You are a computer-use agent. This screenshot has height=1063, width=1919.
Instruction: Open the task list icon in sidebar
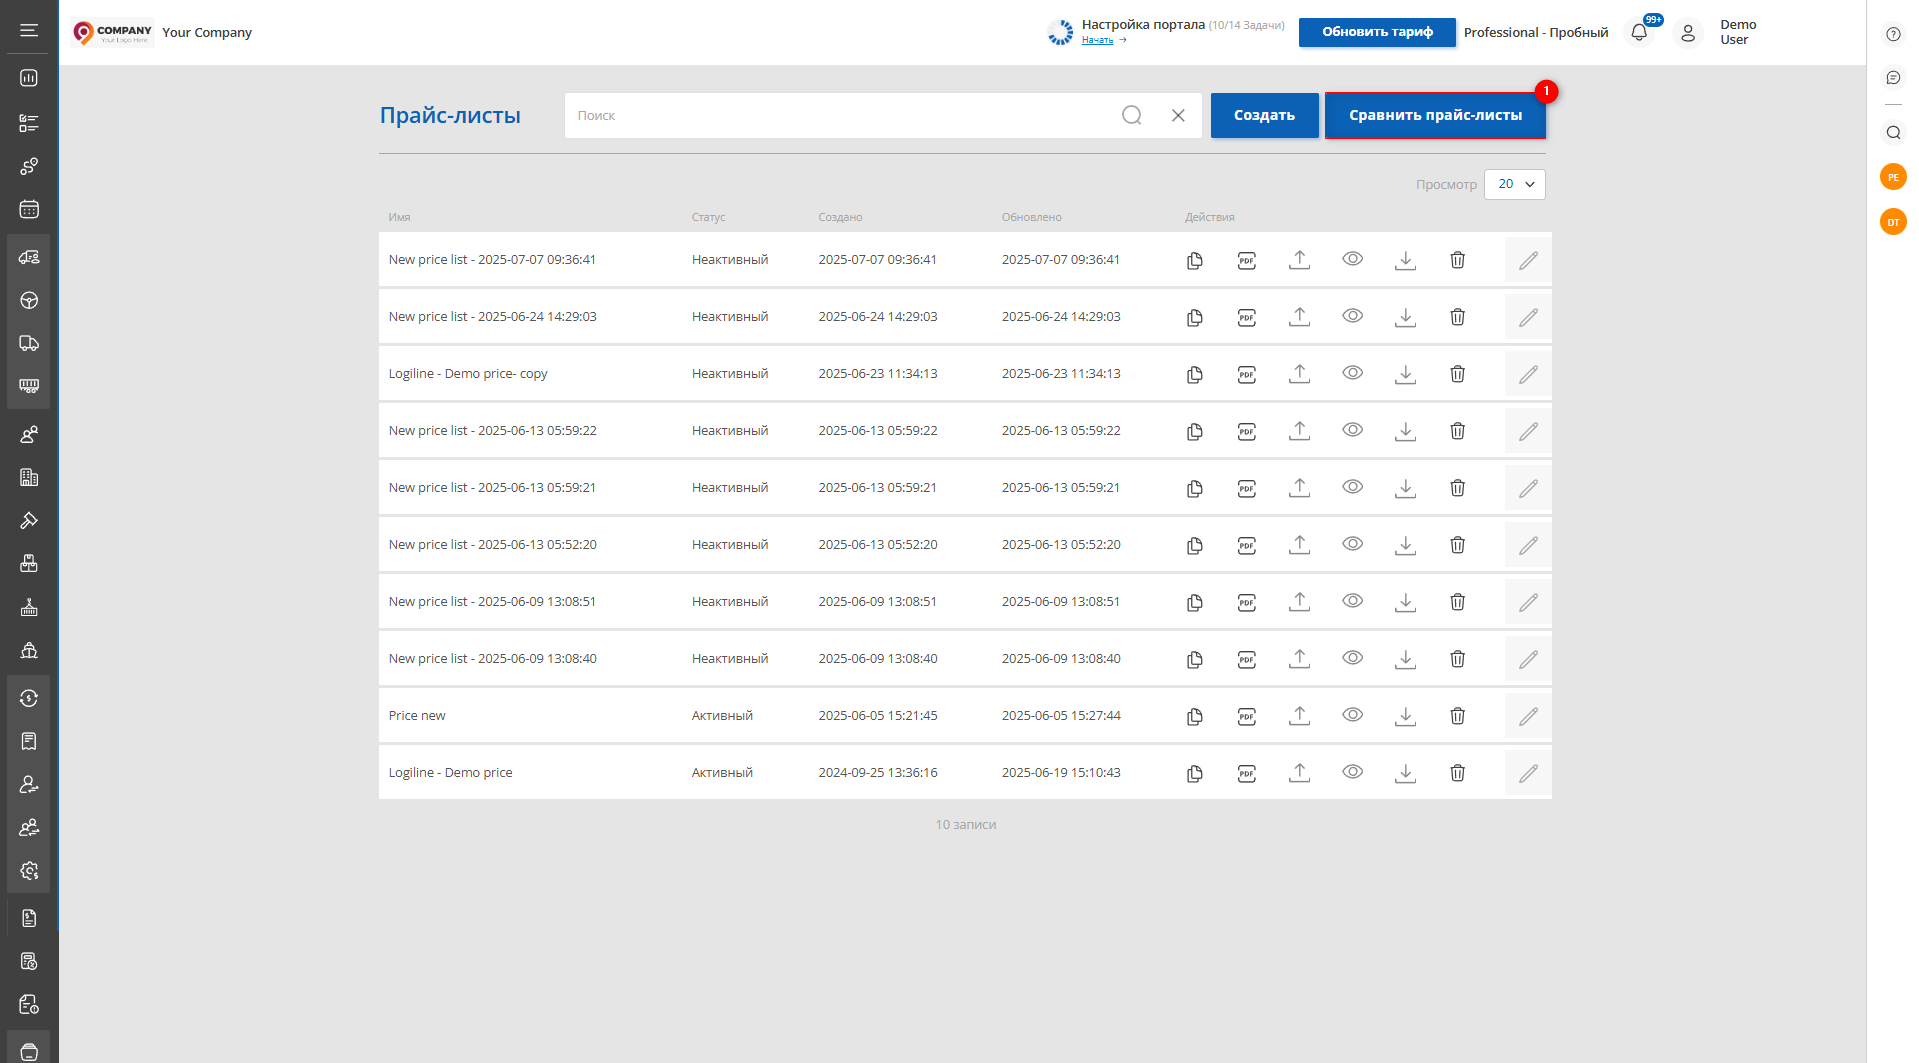coord(29,123)
